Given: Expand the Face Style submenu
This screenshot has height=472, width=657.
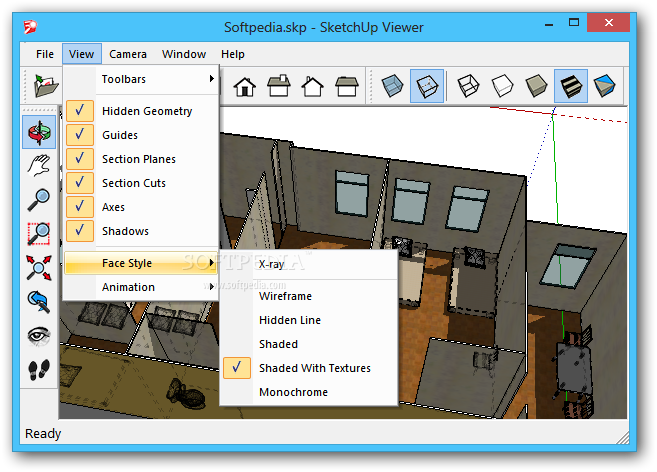Looking at the screenshot, I should (x=142, y=263).
